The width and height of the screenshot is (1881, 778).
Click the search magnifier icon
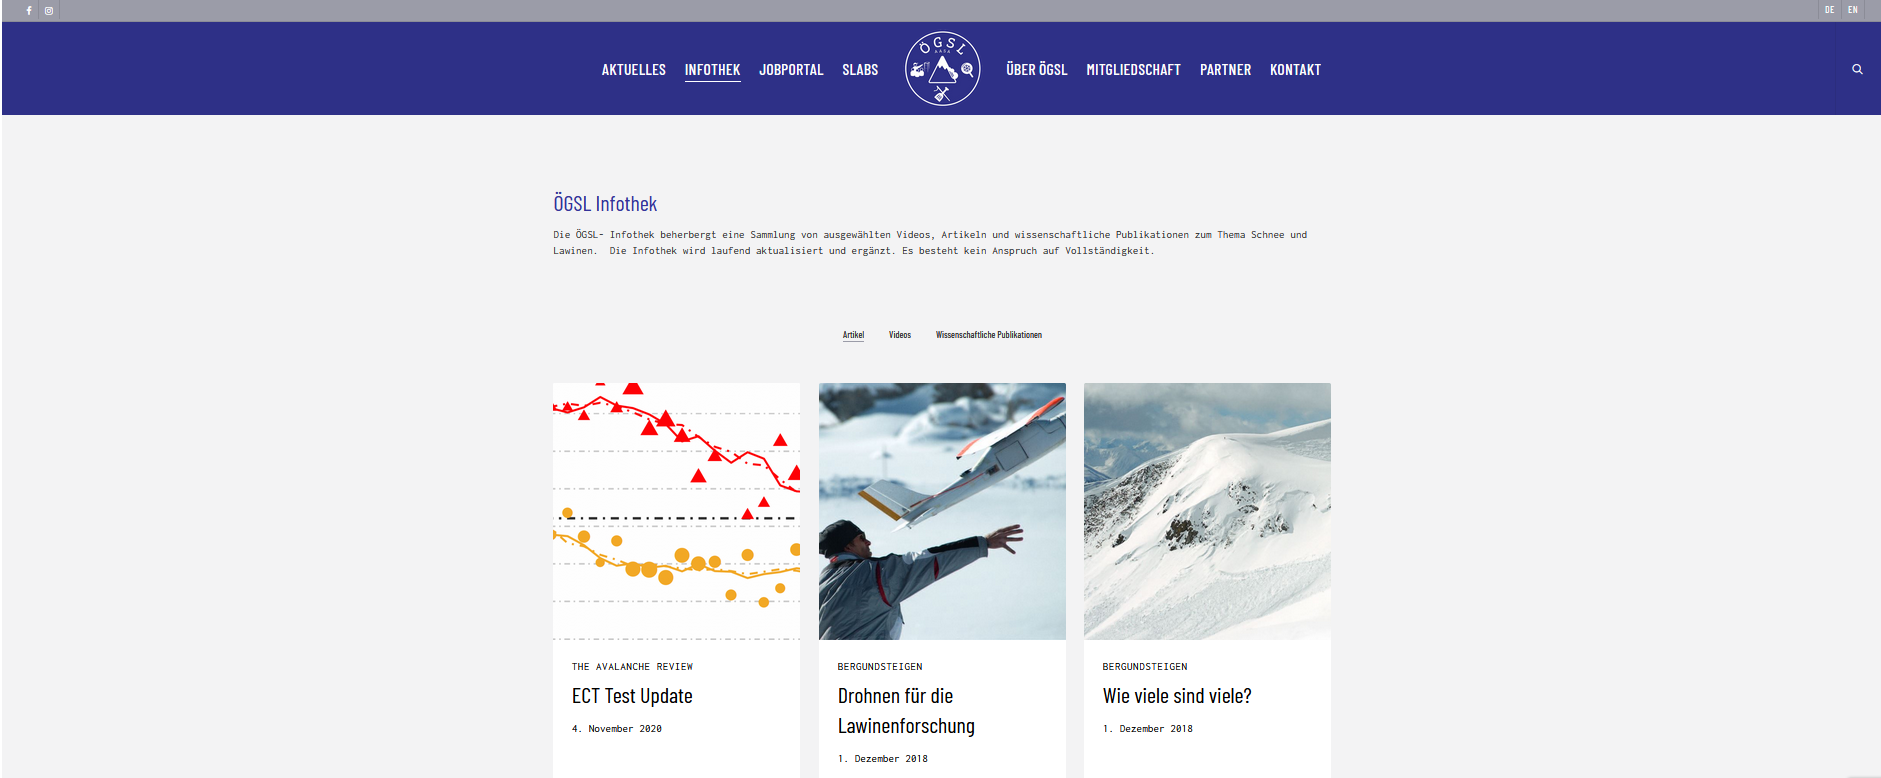[1857, 69]
